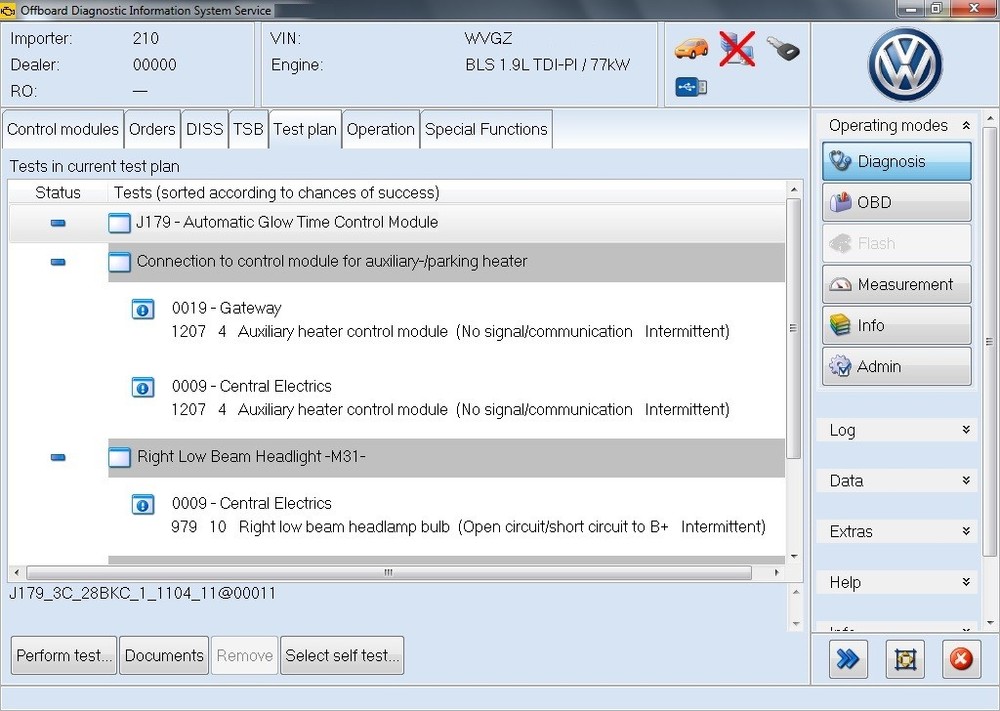Click the description box scroll down arrow
The height and width of the screenshot is (711, 1000).
(x=795, y=624)
